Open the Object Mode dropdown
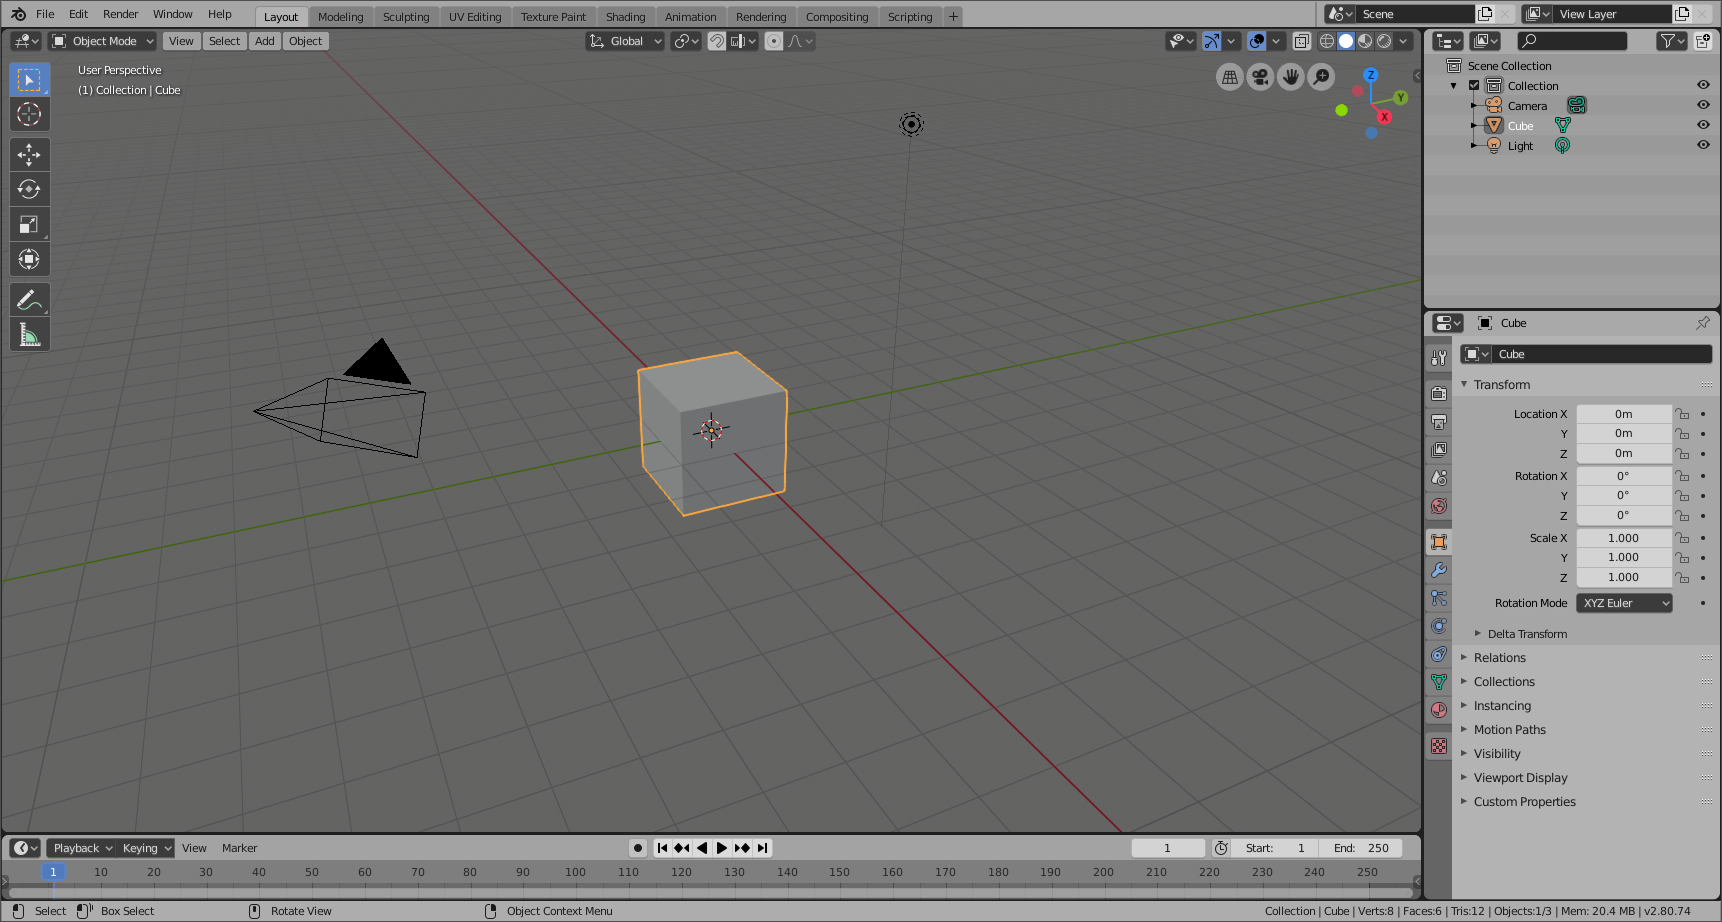 point(103,41)
